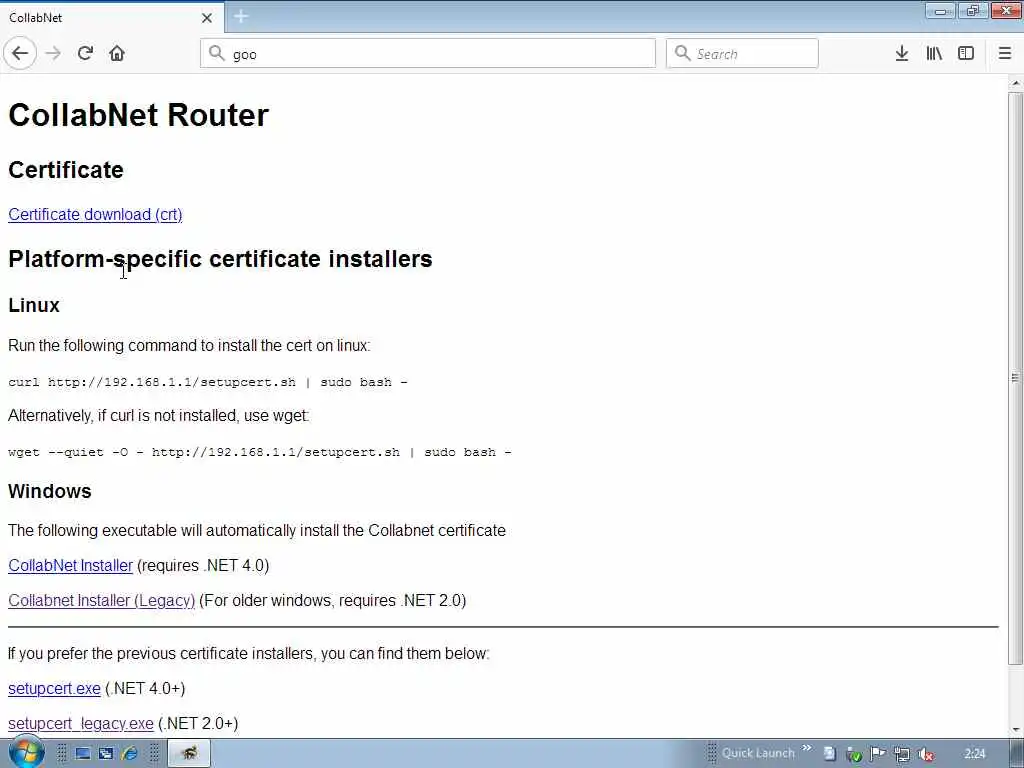The height and width of the screenshot is (768, 1024).
Task: Click the CollabNet Router heading
Action: click(138, 115)
